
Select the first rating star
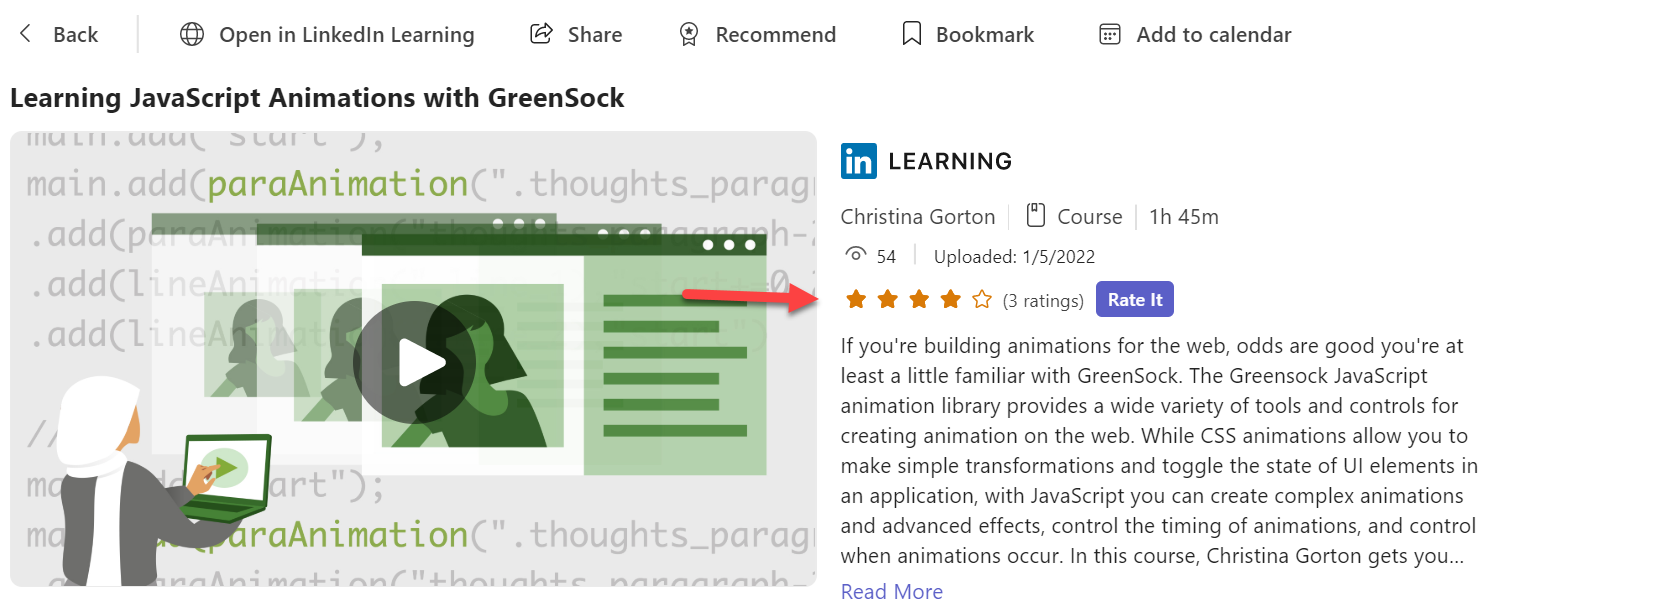click(x=856, y=299)
